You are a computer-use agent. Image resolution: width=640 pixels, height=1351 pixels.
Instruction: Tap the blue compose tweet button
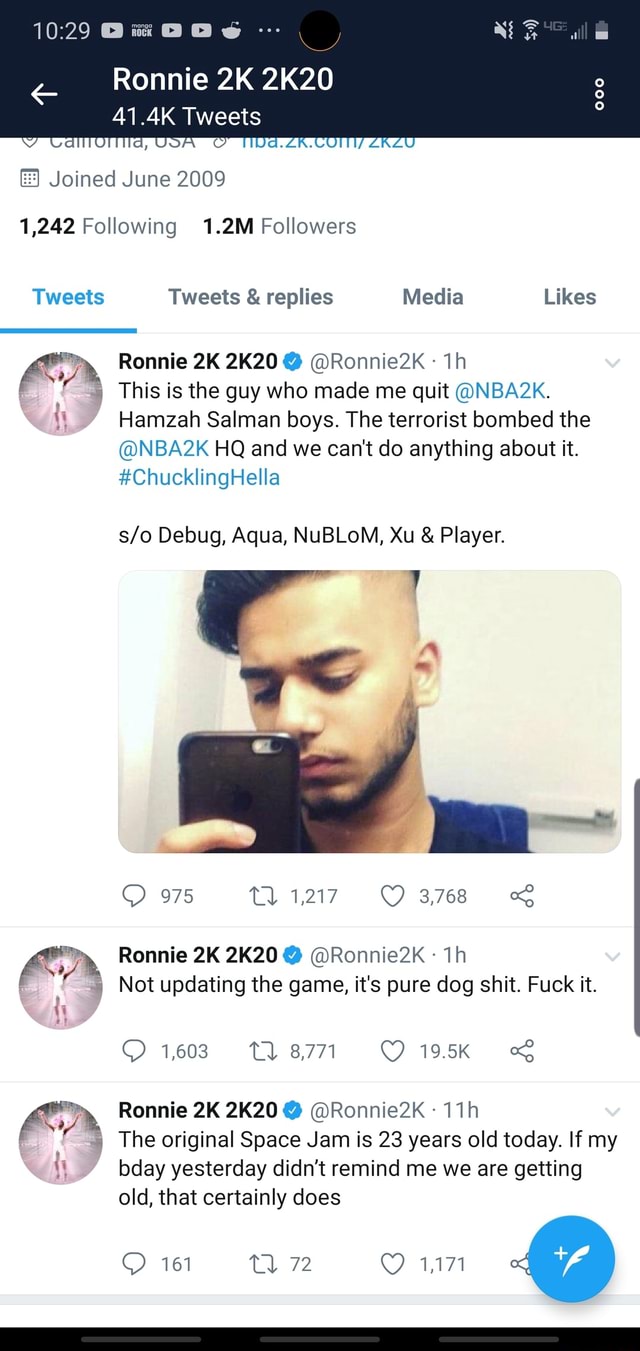pos(571,1260)
